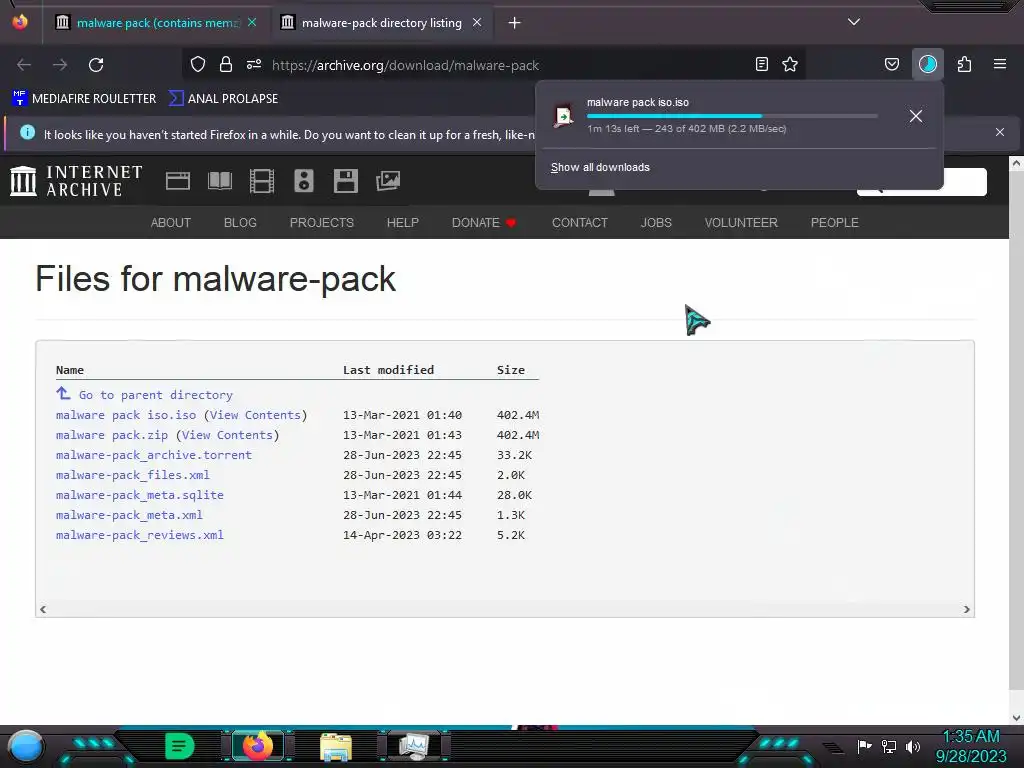Image resolution: width=1024 pixels, height=768 pixels.
Task: Open malware-pack_meta.sqlite link
Action: coord(140,495)
